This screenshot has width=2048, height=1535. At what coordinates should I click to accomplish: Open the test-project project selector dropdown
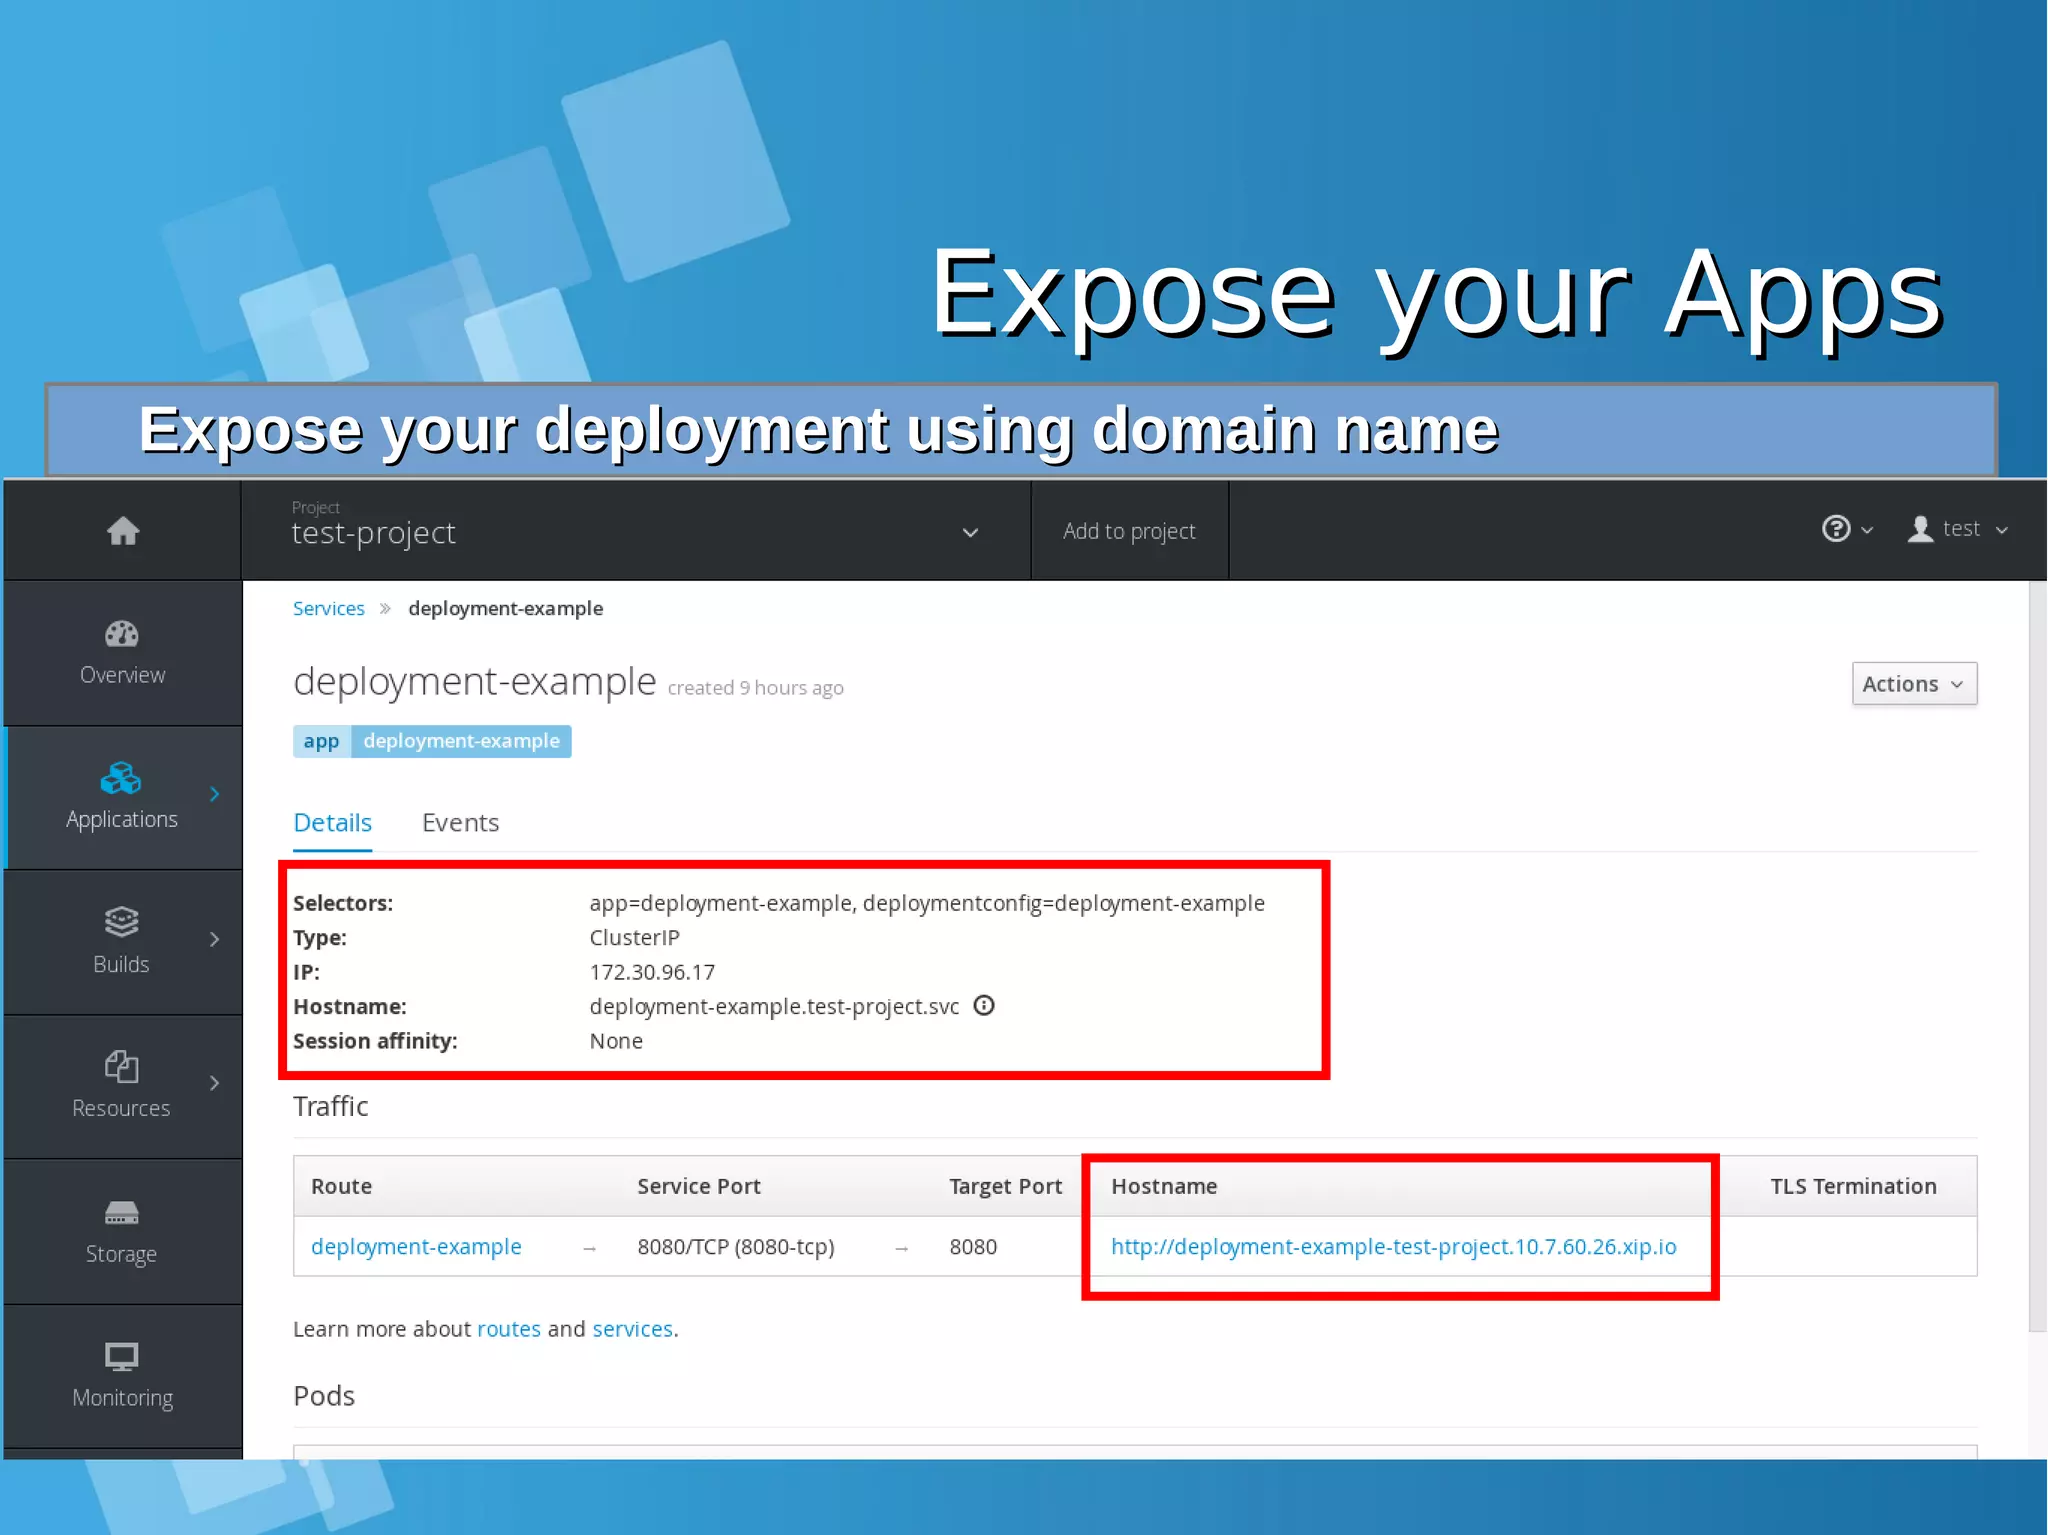[x=635, y=530]
